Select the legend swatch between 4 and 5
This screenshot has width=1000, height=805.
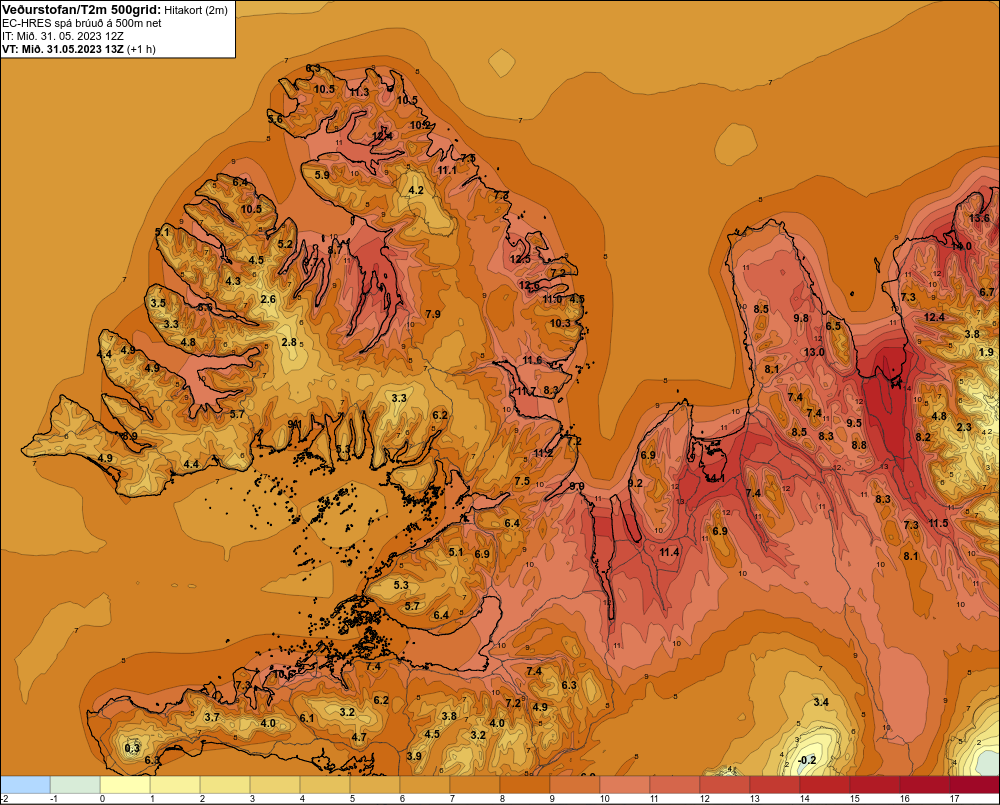pos(325,785)
